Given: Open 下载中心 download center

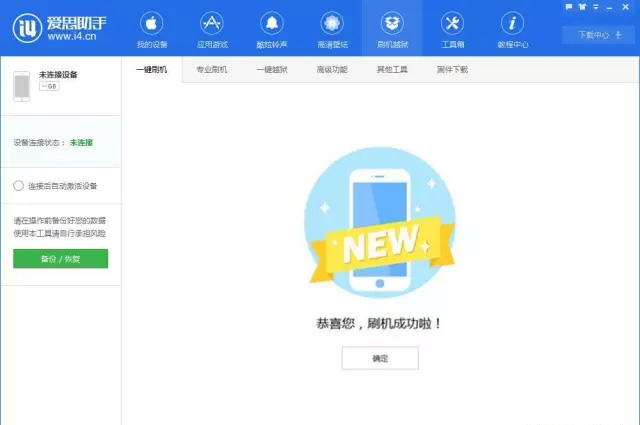Looking at the screenshot, I should [591, 35].
